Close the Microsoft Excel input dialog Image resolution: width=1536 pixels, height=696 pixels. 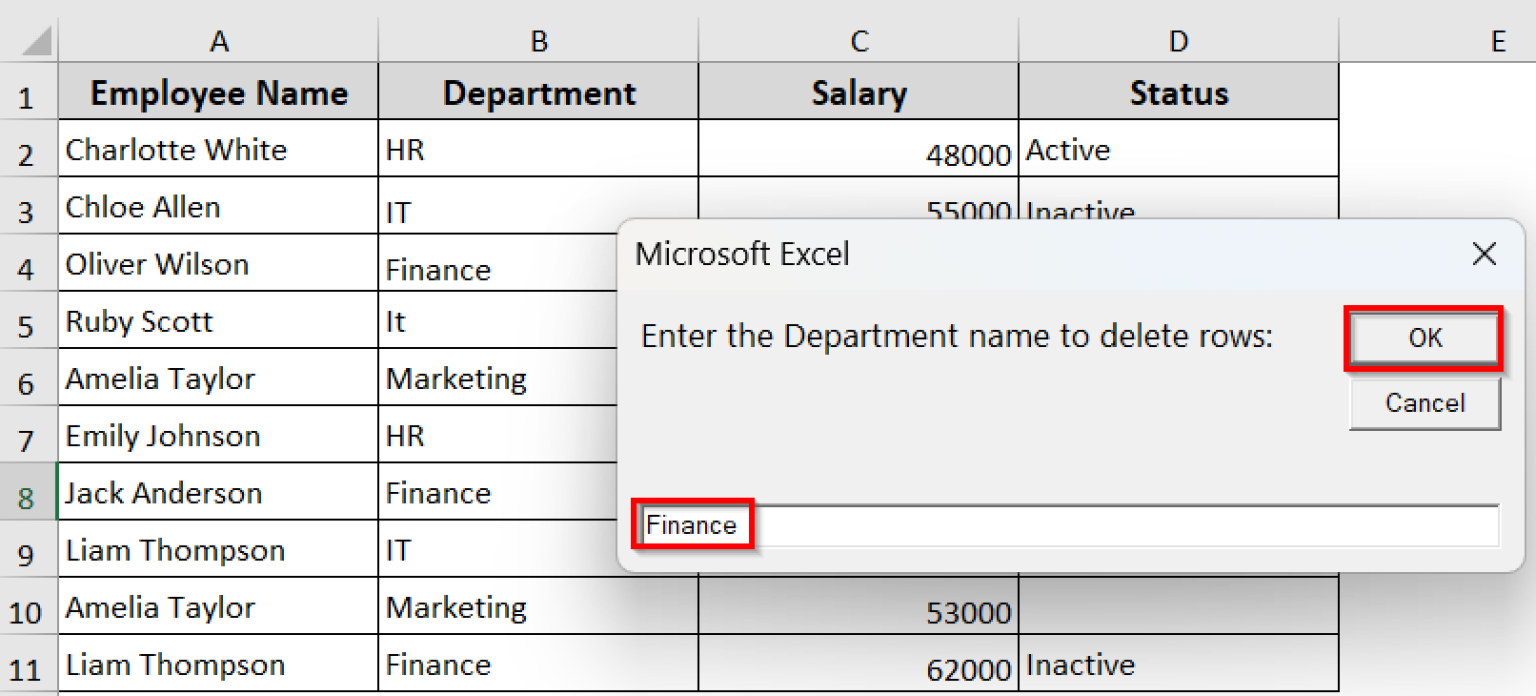(1484, 254)
